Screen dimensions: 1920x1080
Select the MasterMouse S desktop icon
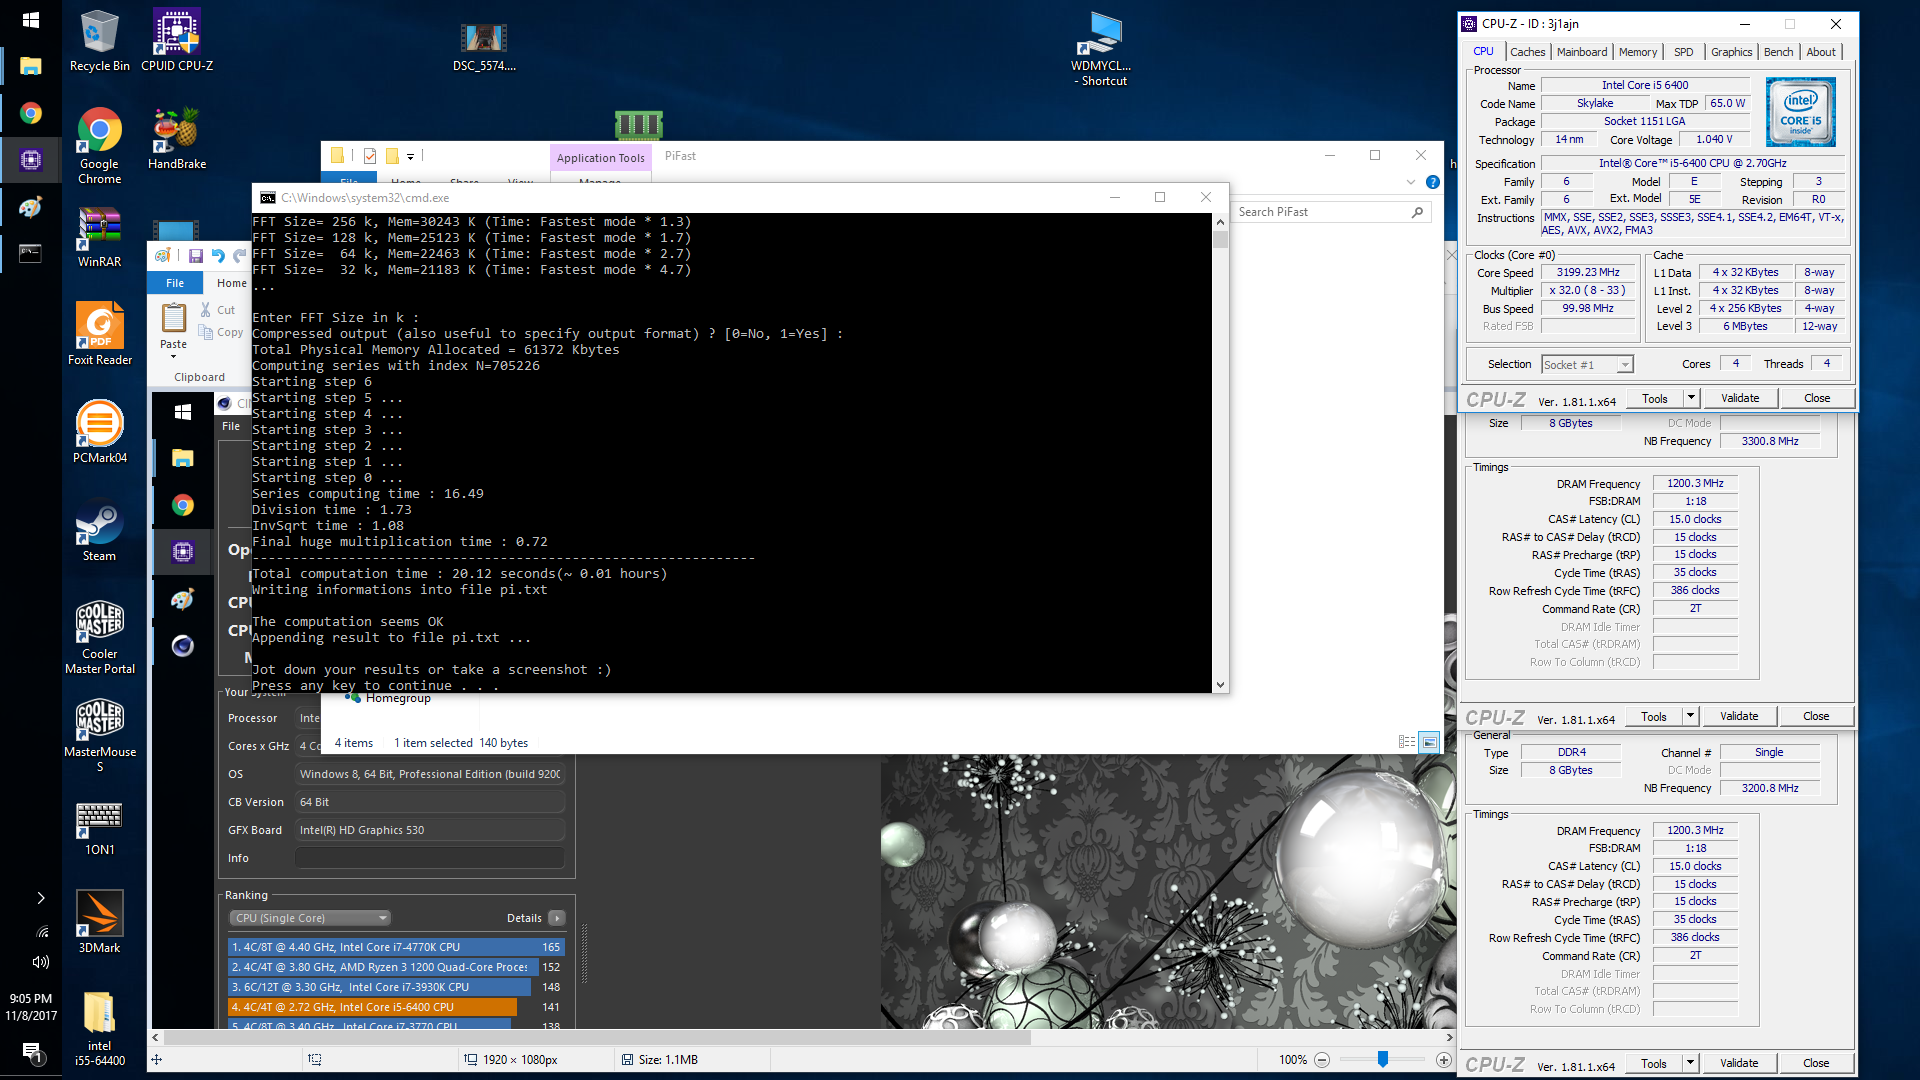[x=99, y=735]
